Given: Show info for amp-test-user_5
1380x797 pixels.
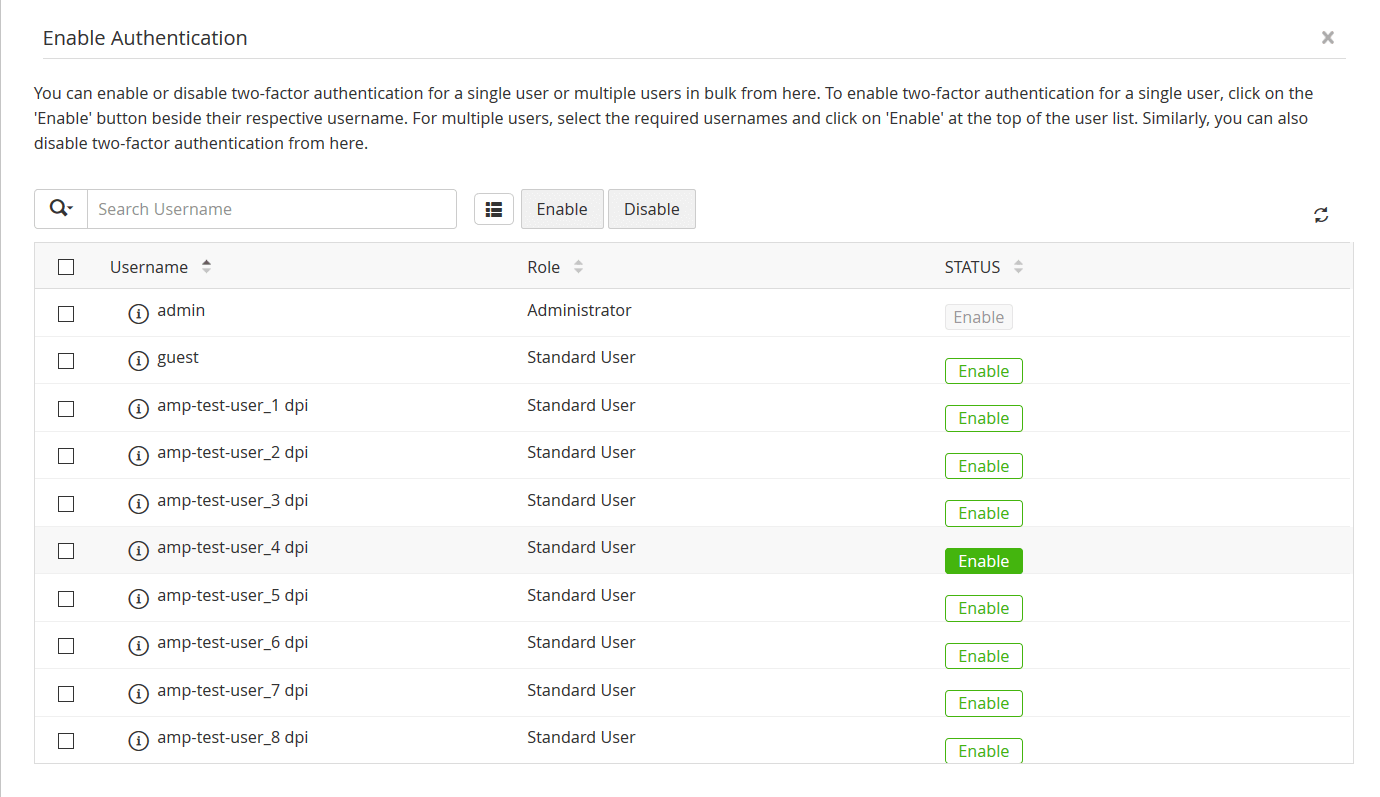Looking at the screenshot, I should 139,598.
